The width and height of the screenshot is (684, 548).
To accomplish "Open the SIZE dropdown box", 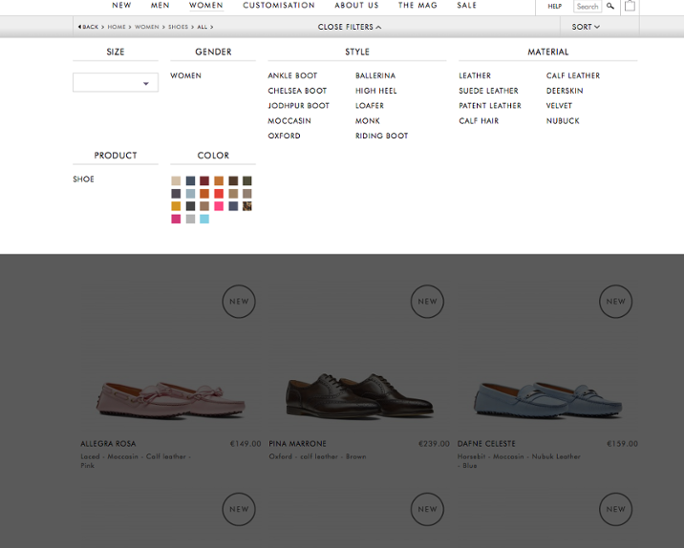I will pos(115,82).
